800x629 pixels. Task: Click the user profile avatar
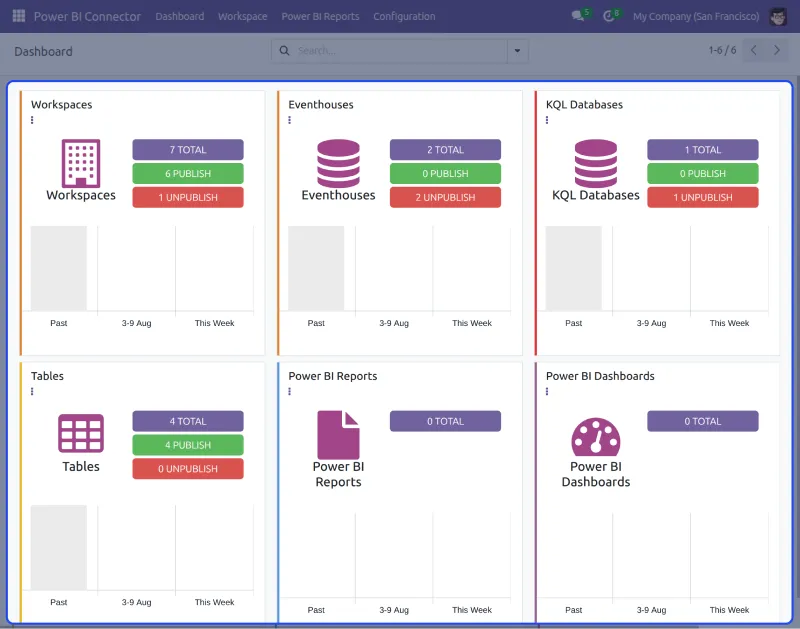click(x=779, y=15)
